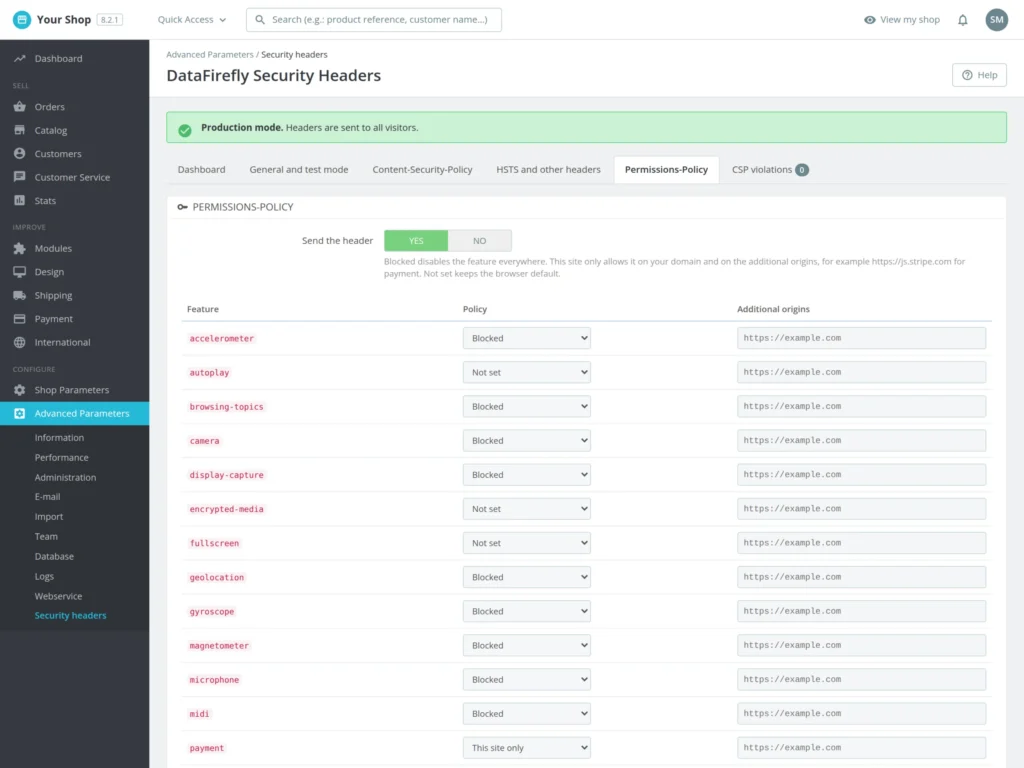Click Advanced Parameters breadcrumb link
Image resolution: width=1024 pixels, height=768 pixels.
click(x=210, y=55)
